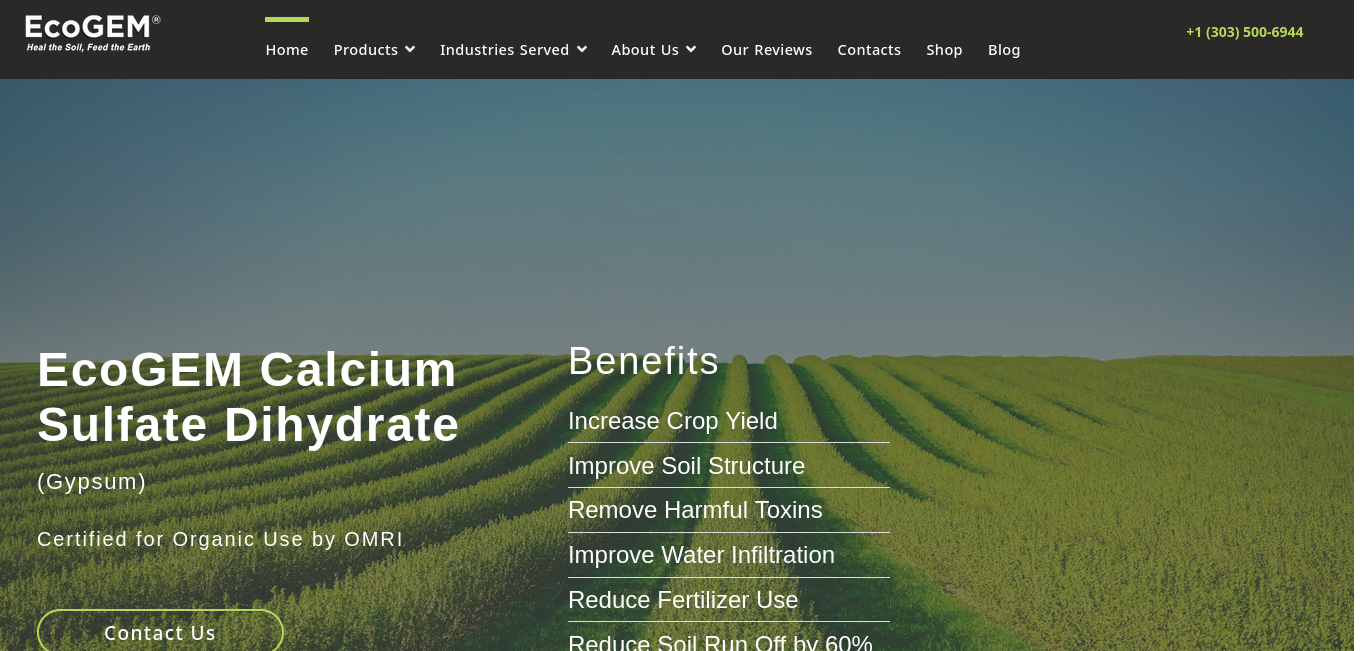Go to Our Reviews page

tap(767, 50)
